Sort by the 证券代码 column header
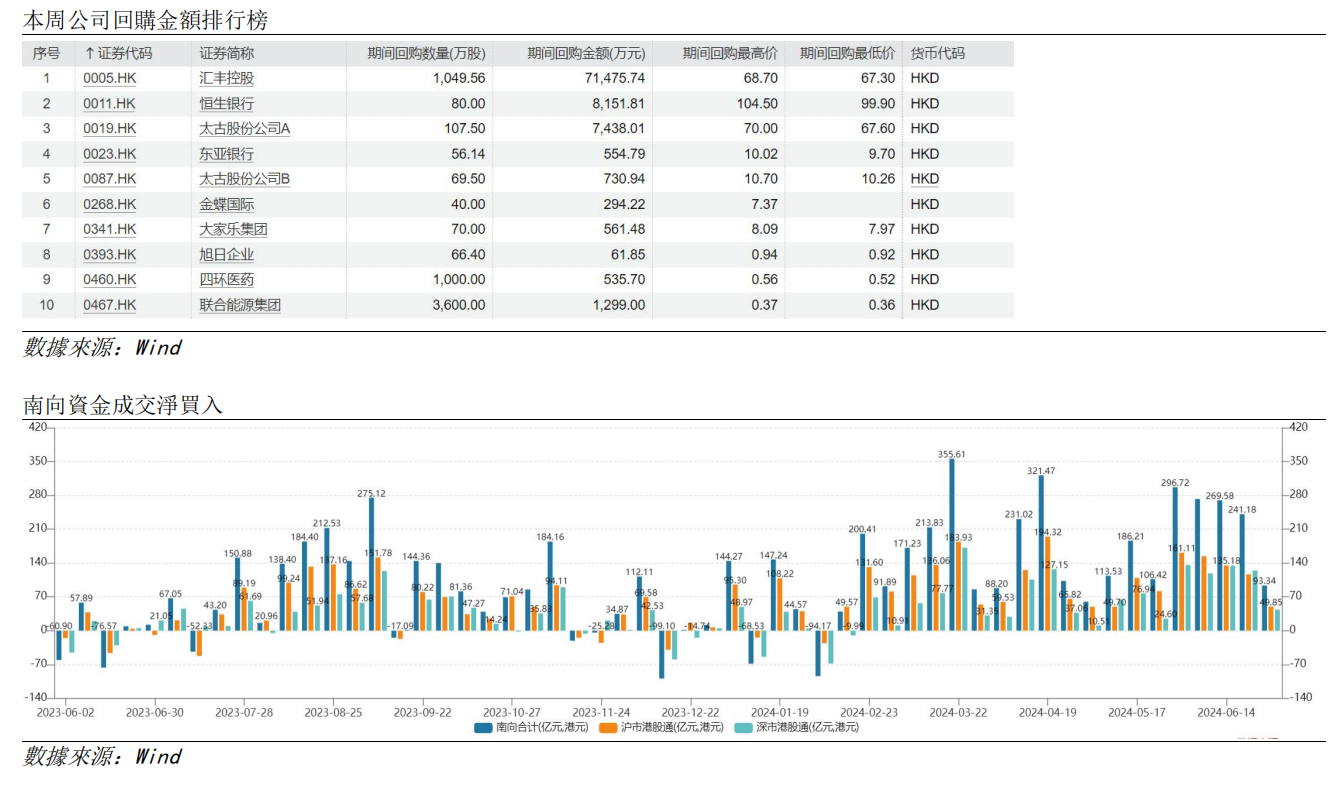 119,54
